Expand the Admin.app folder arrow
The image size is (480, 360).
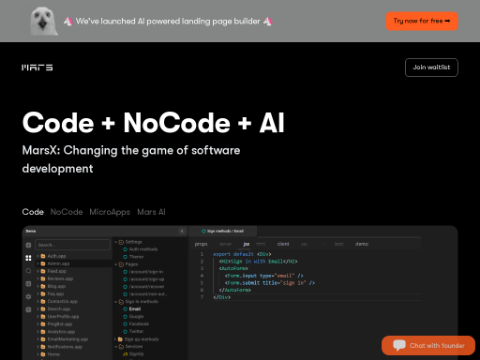click(x=38, y=264)
